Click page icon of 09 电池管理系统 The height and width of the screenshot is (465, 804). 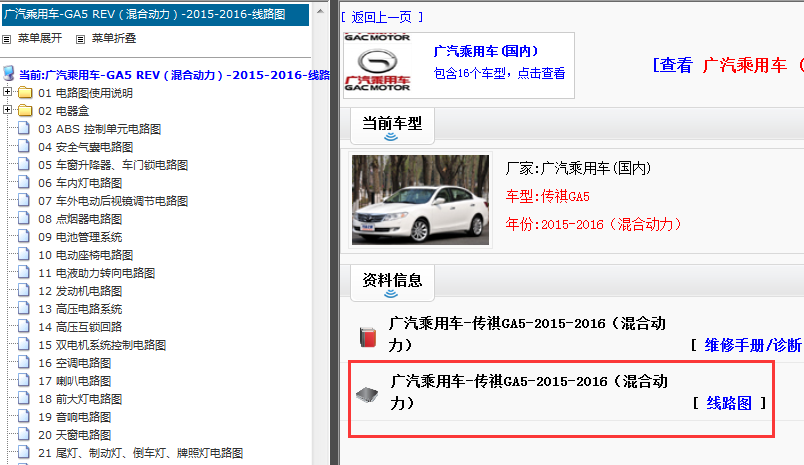pyautogui.click(x=24, y=236)
